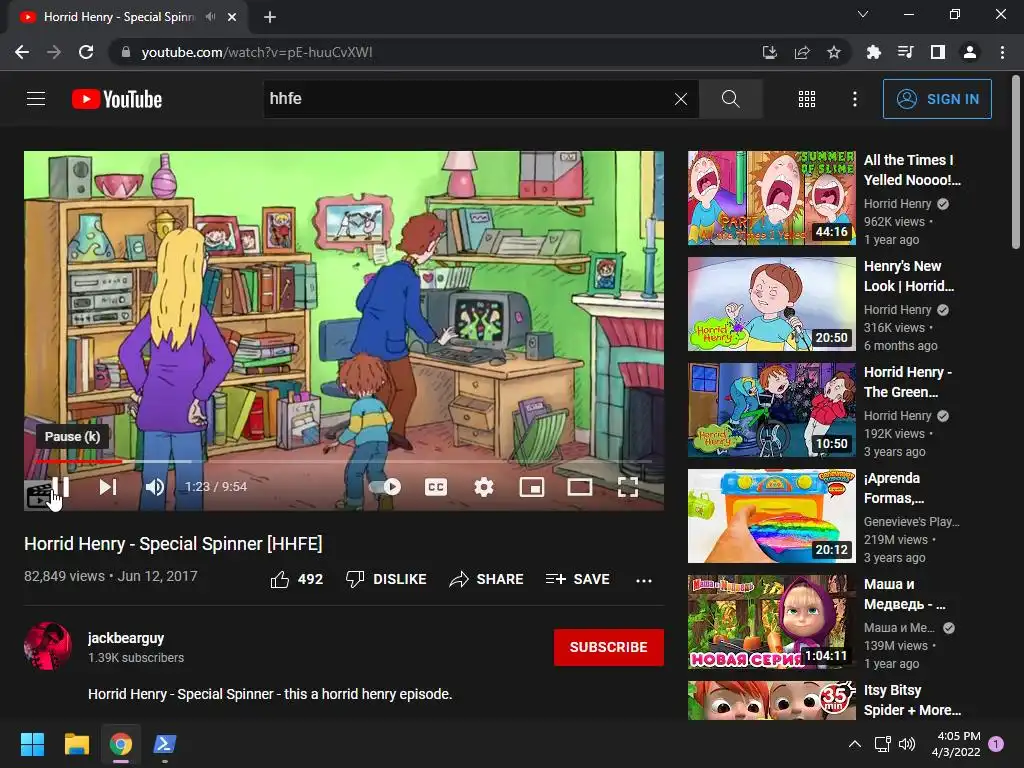The height and width of the screenshot is (768, 1024).
Task: Toggle closed captions CC button
Action: click(x=436, y=487)
